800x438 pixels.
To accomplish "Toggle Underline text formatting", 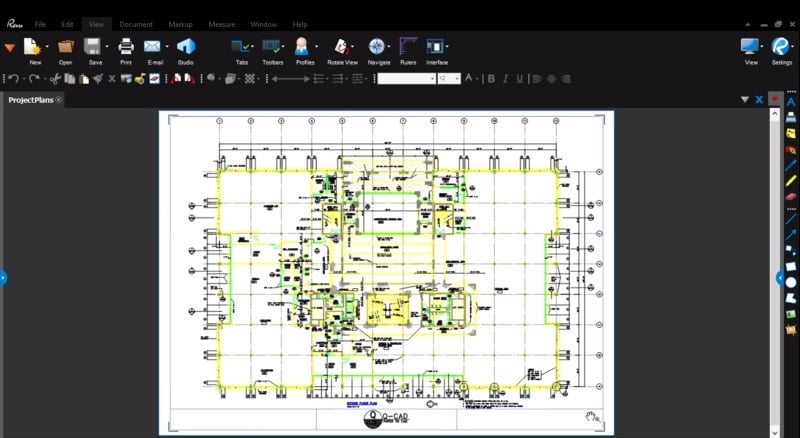I will [519, 79].
